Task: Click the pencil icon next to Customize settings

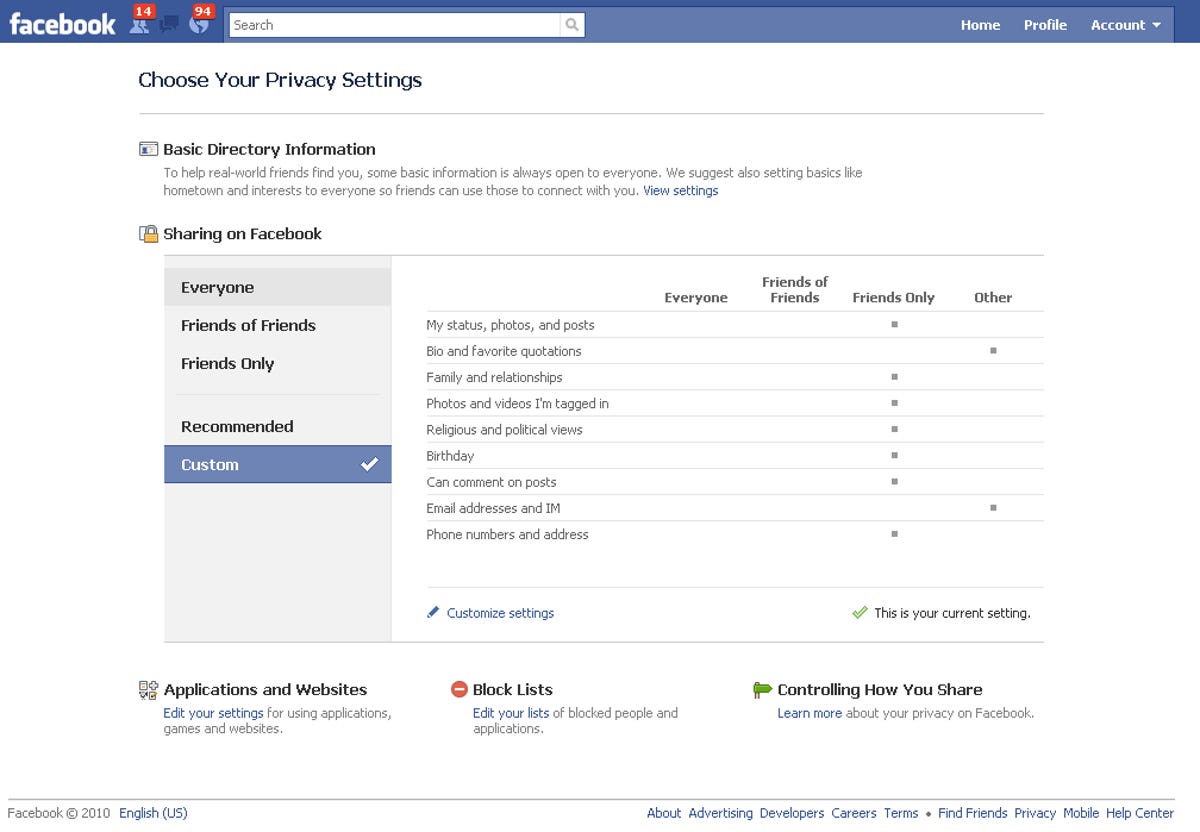Action: tap(433, 613)
